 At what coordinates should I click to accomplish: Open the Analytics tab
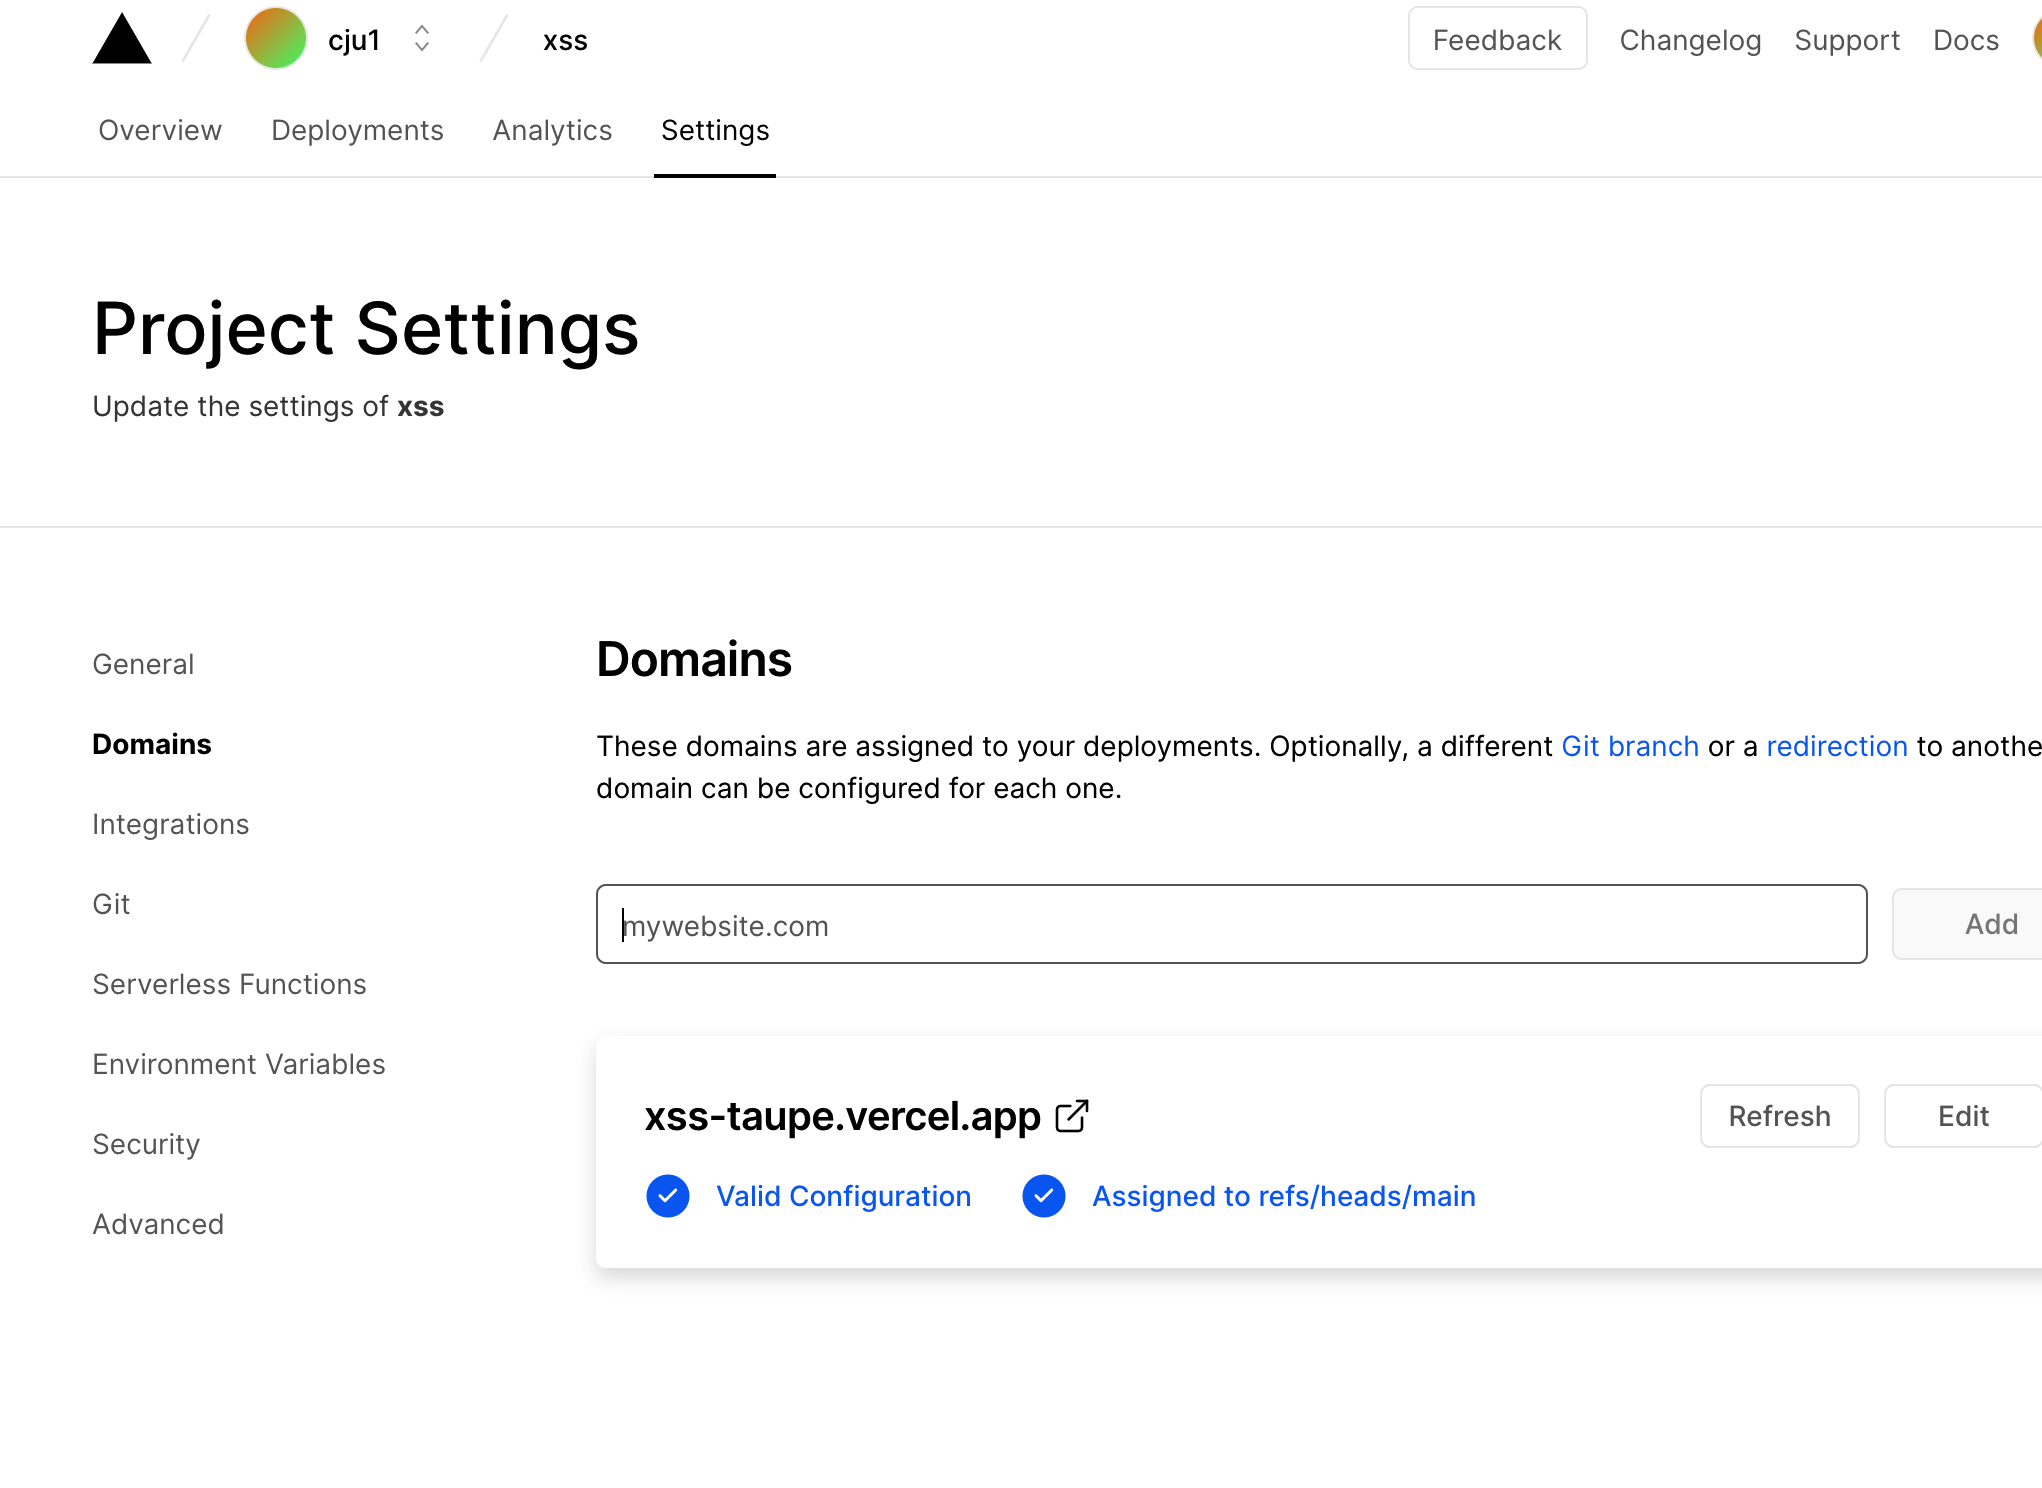(552, 130)
